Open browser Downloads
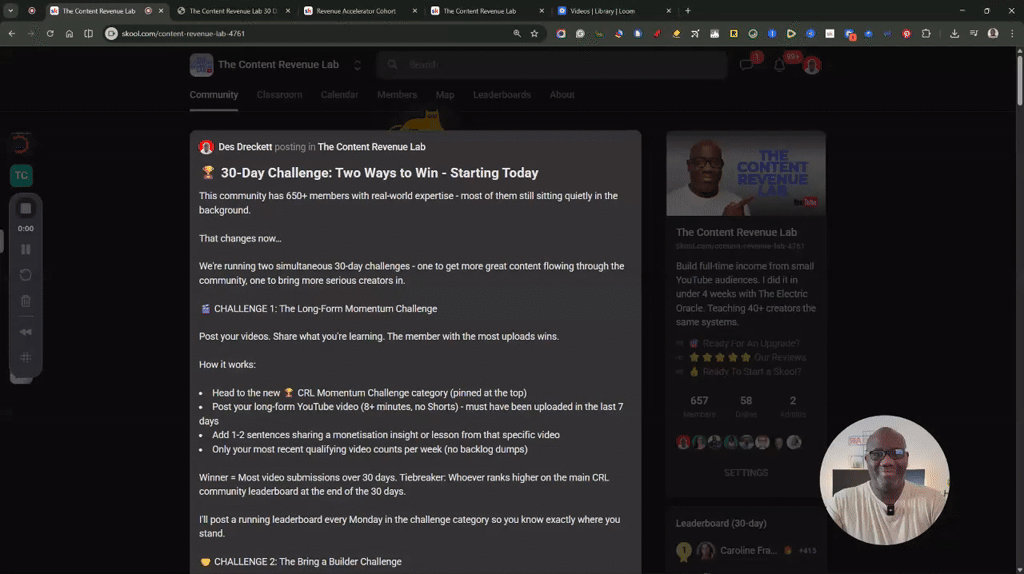 click(x=954, y=33)
